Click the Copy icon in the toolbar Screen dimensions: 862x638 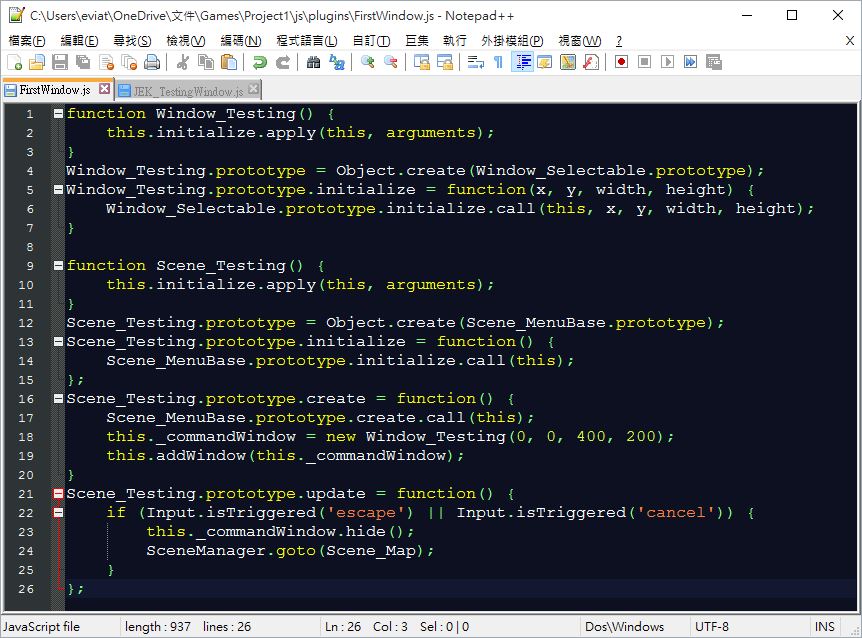(x=206, y=62)
